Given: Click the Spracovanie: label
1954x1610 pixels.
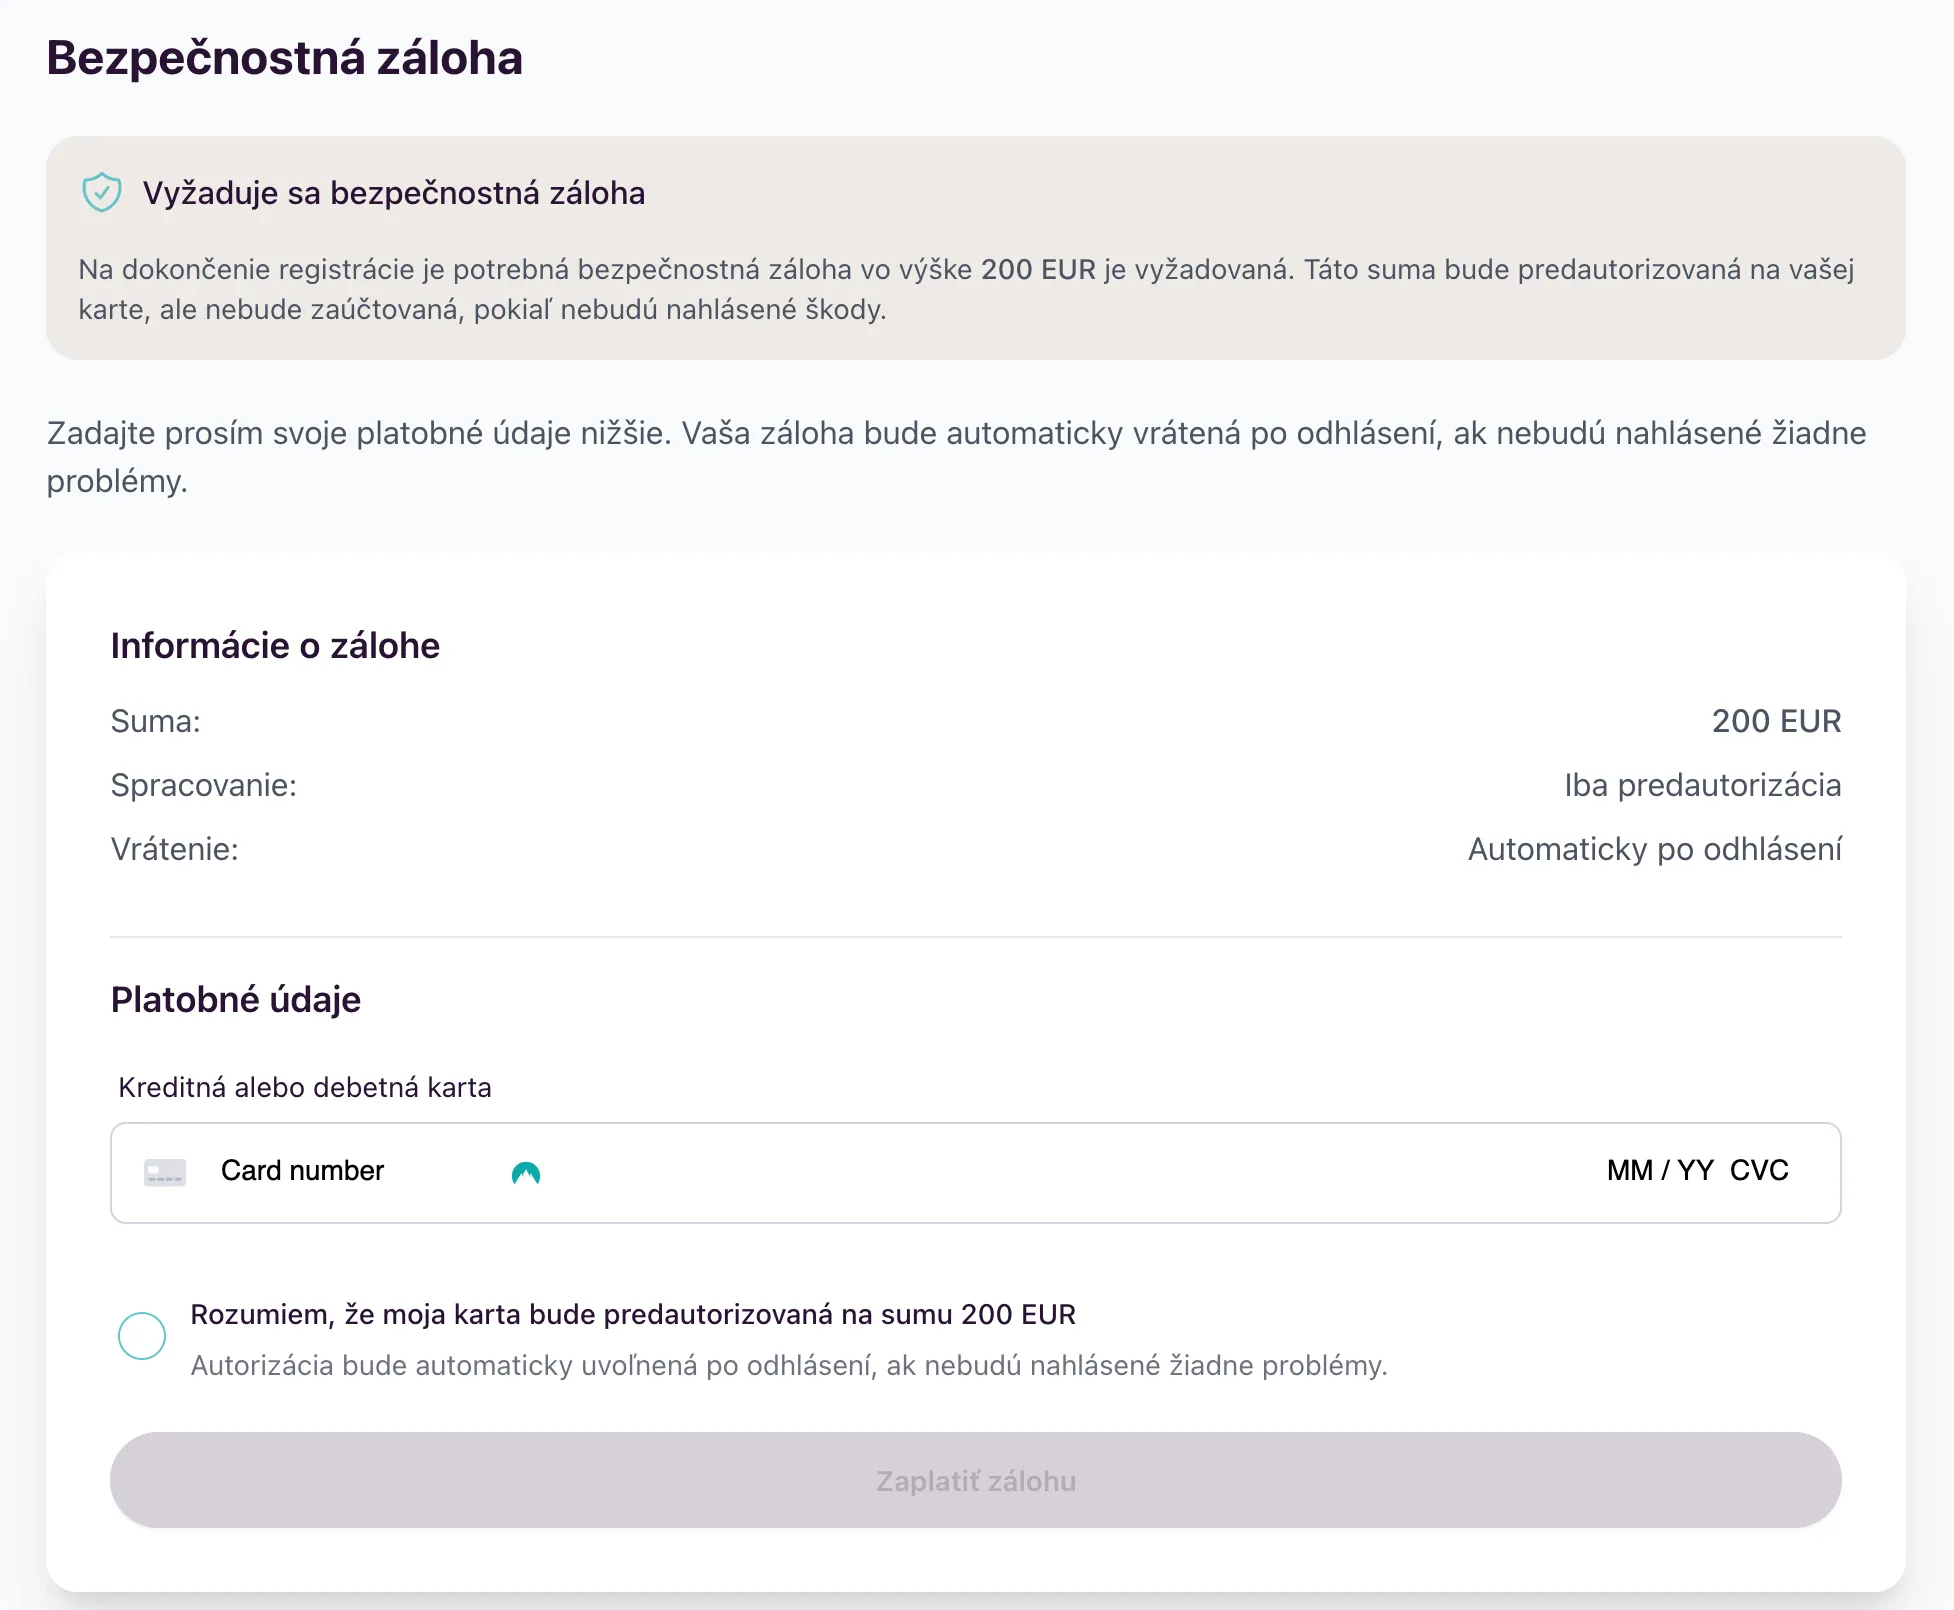Looking at the screenshot, I should tap(204, 785).
